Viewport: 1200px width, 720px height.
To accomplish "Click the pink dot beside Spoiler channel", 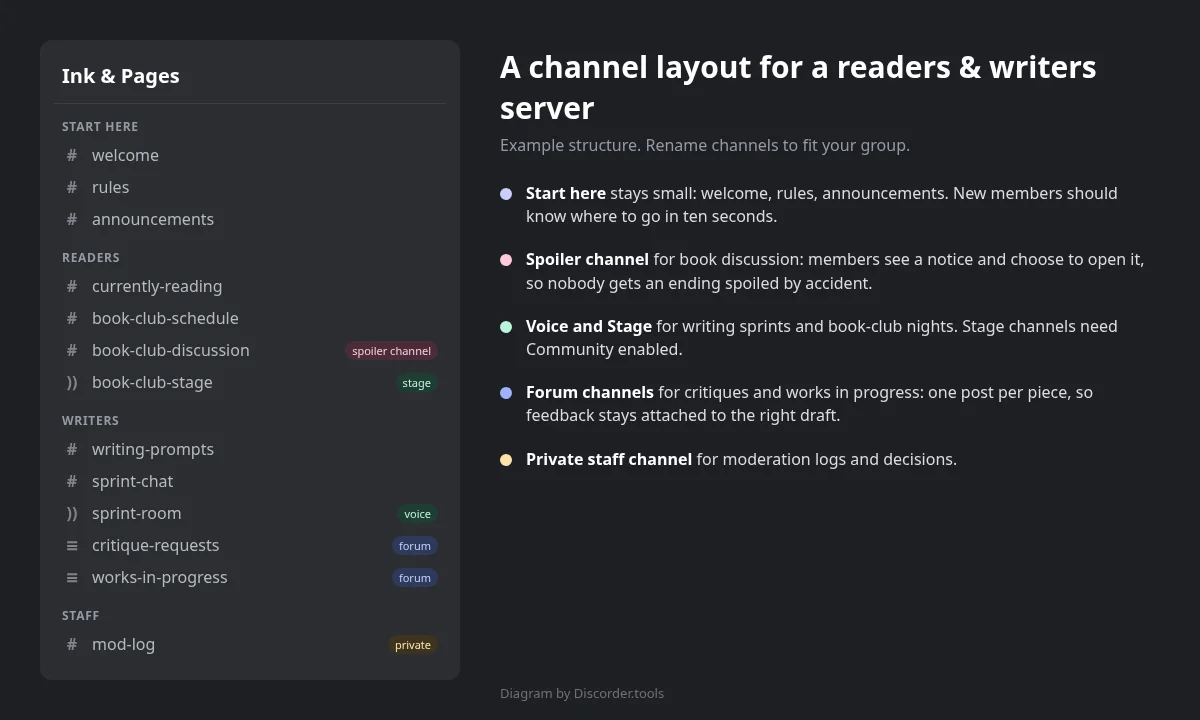I will pyautogui.click(x=506, y=260).
